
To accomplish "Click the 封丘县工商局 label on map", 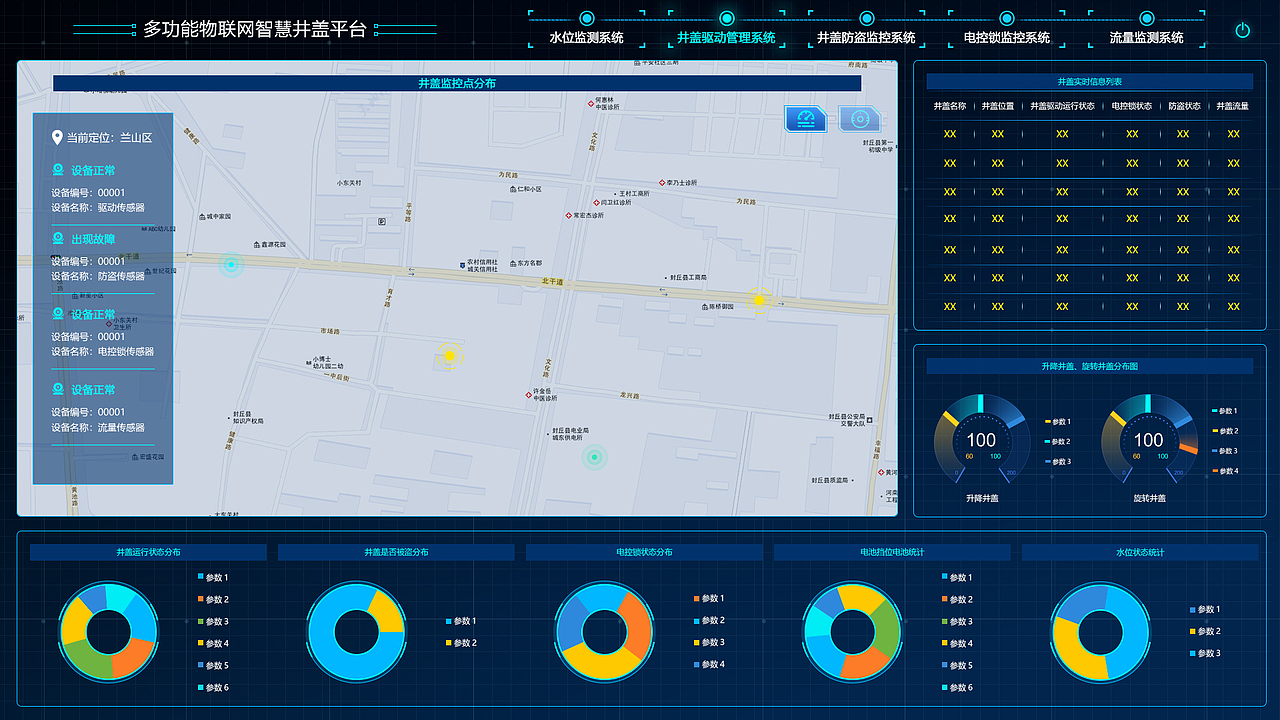I will (x=689, y=277).
